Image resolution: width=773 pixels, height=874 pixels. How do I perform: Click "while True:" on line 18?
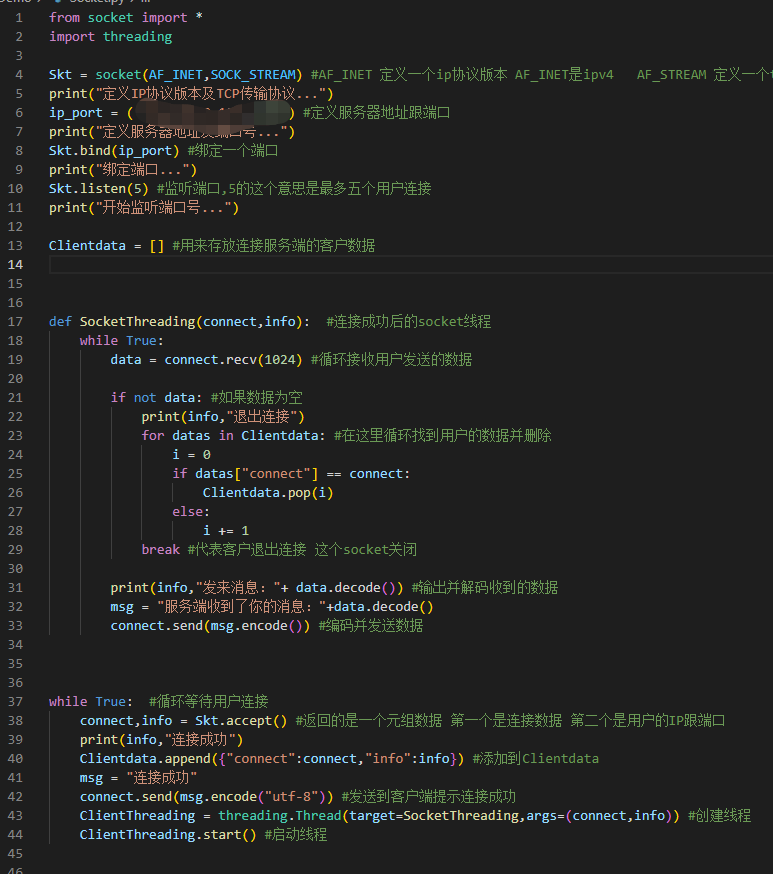[121, 341]
